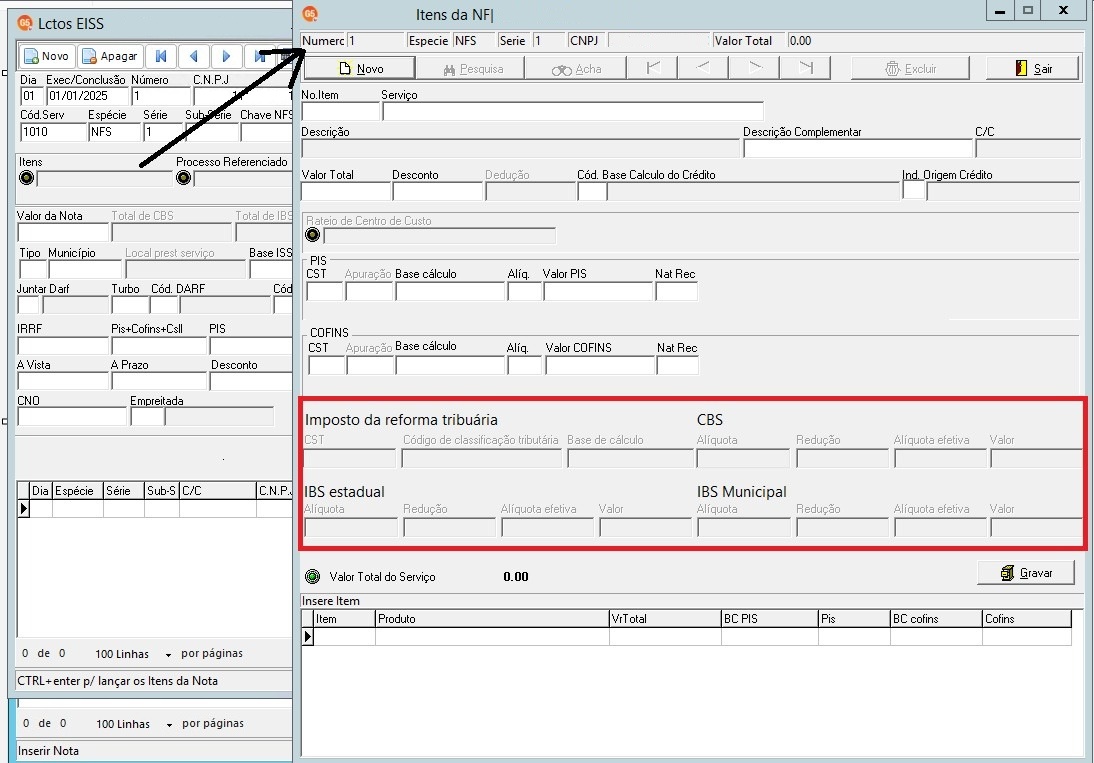Click the Pesquisa binoculars button

tap(471, 68)
